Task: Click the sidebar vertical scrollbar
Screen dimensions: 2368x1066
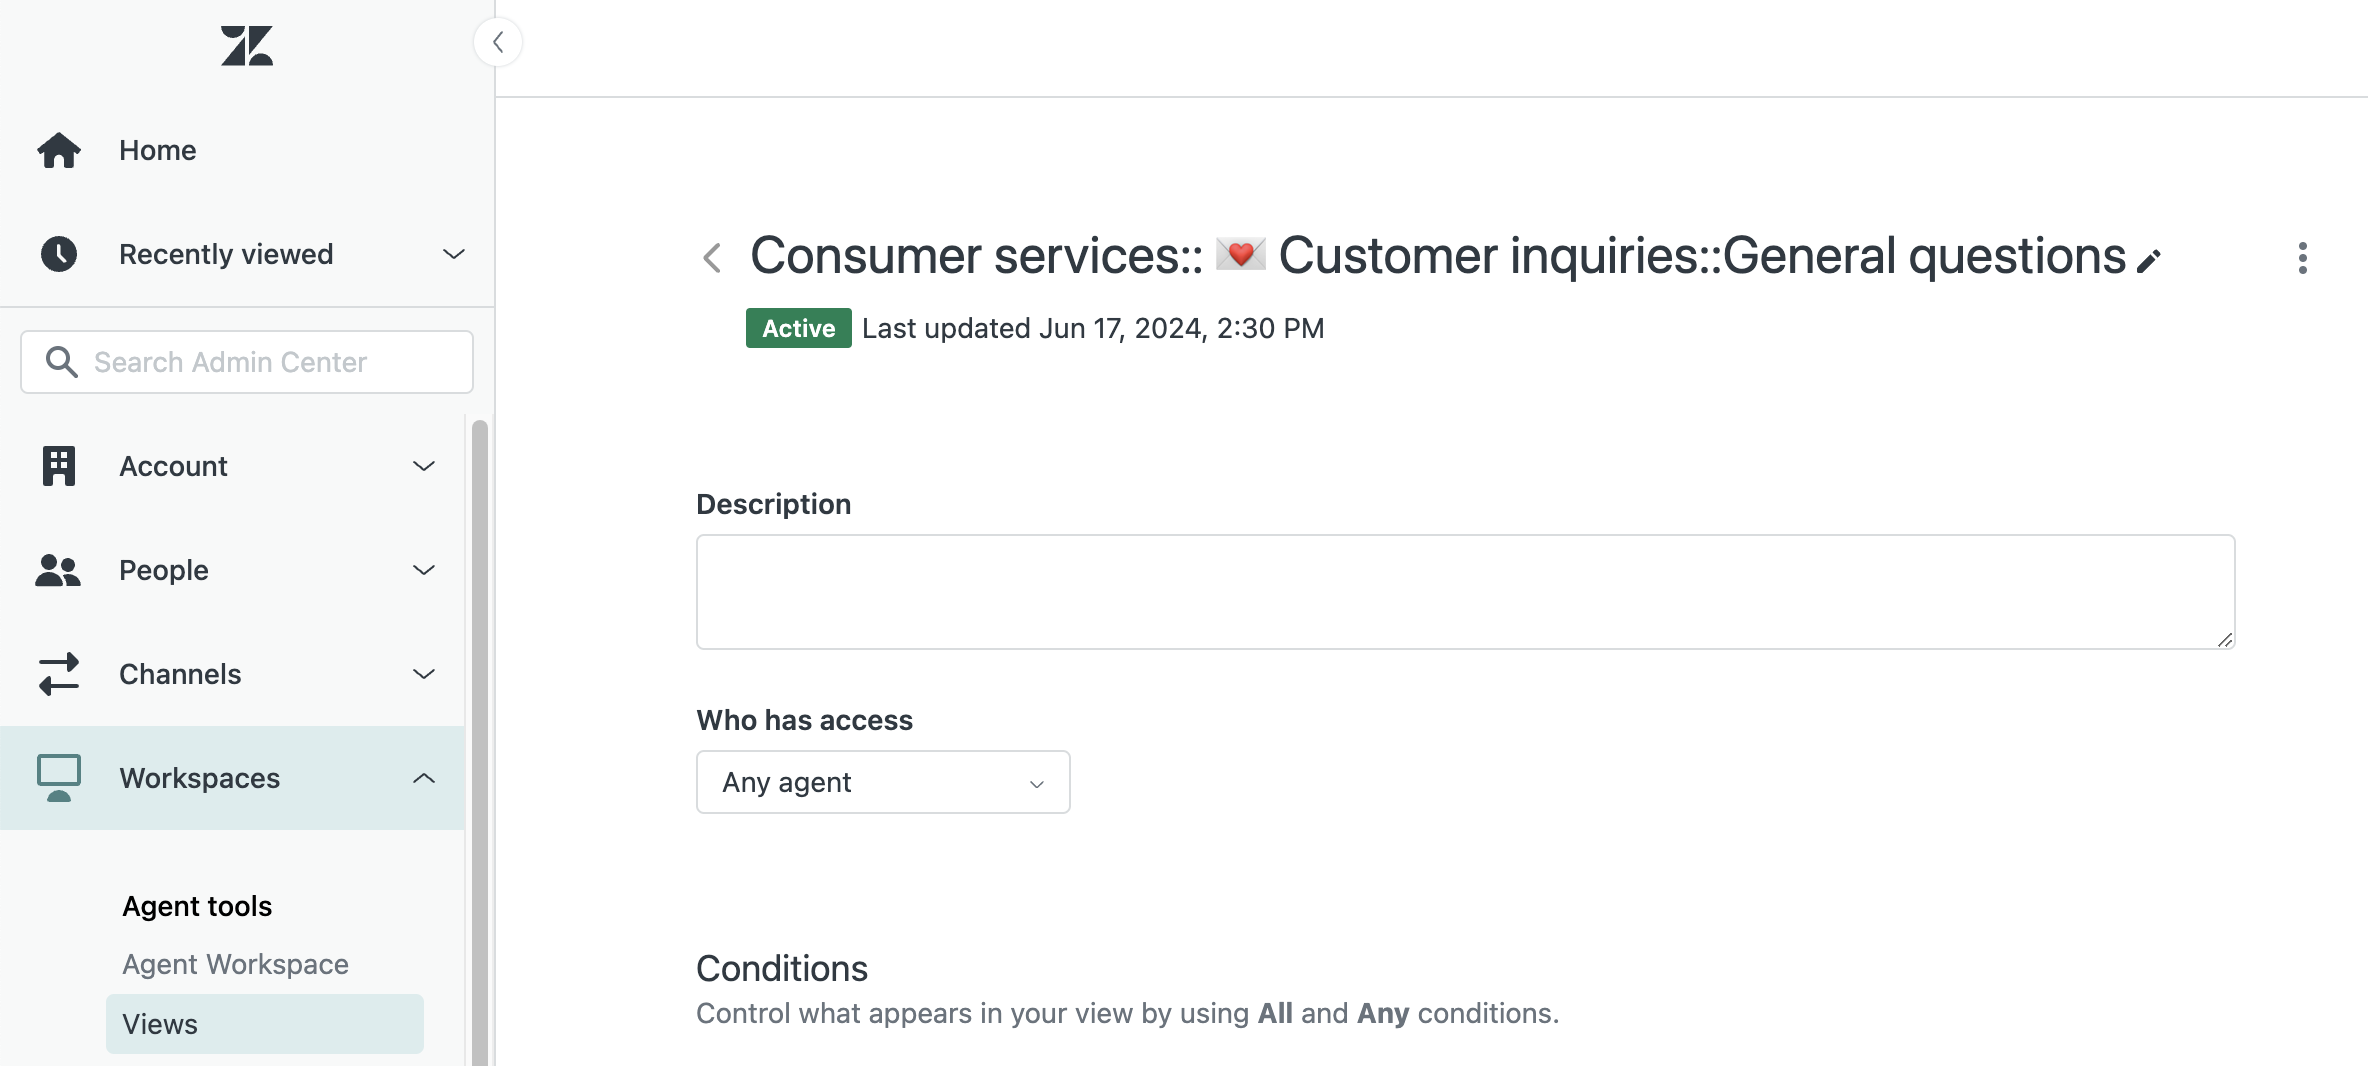Action: [x=480, y=740]
